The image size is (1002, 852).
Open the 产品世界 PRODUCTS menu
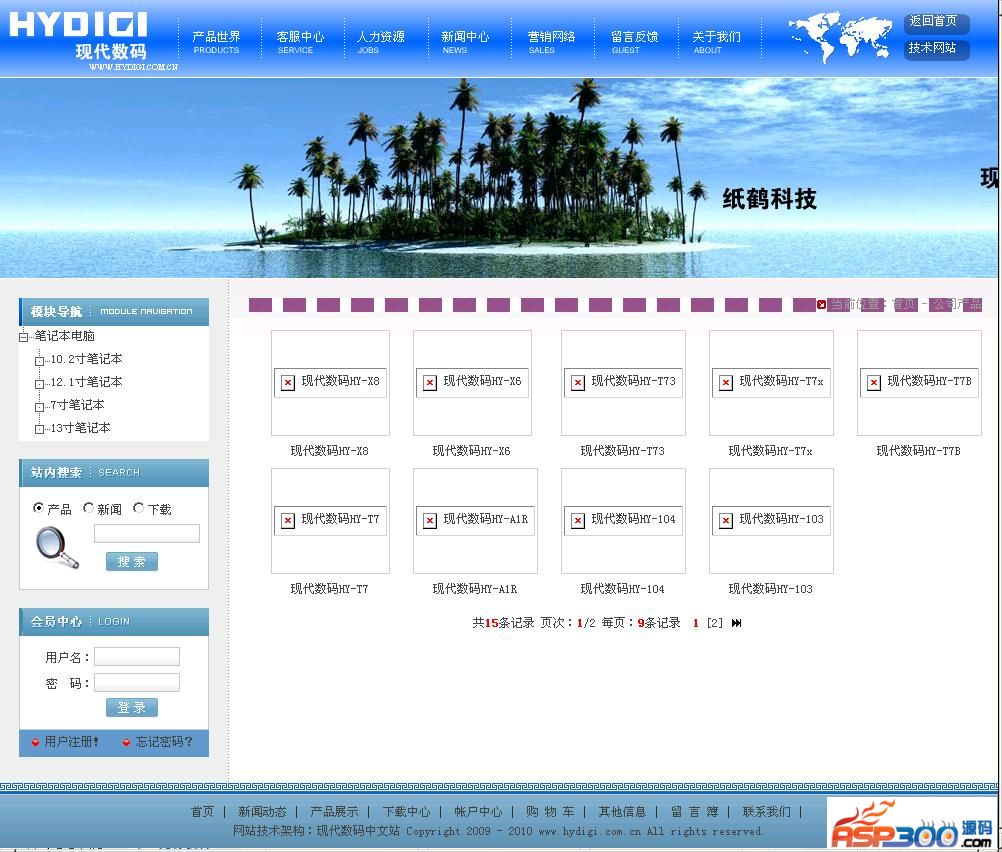216,41
